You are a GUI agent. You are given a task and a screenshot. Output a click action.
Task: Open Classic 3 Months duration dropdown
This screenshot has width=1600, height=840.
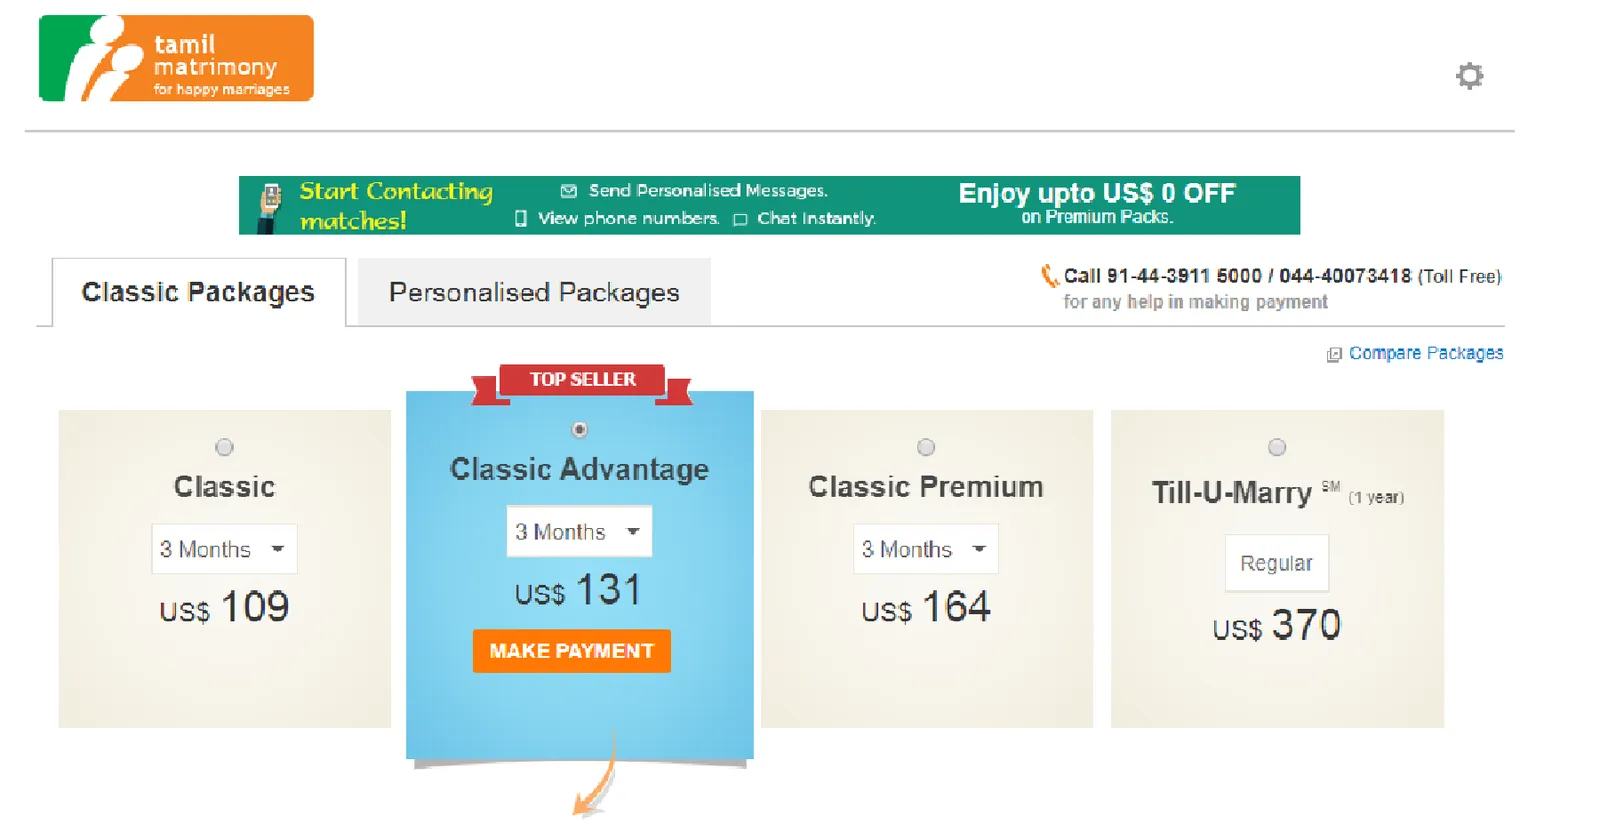point(224,549)
